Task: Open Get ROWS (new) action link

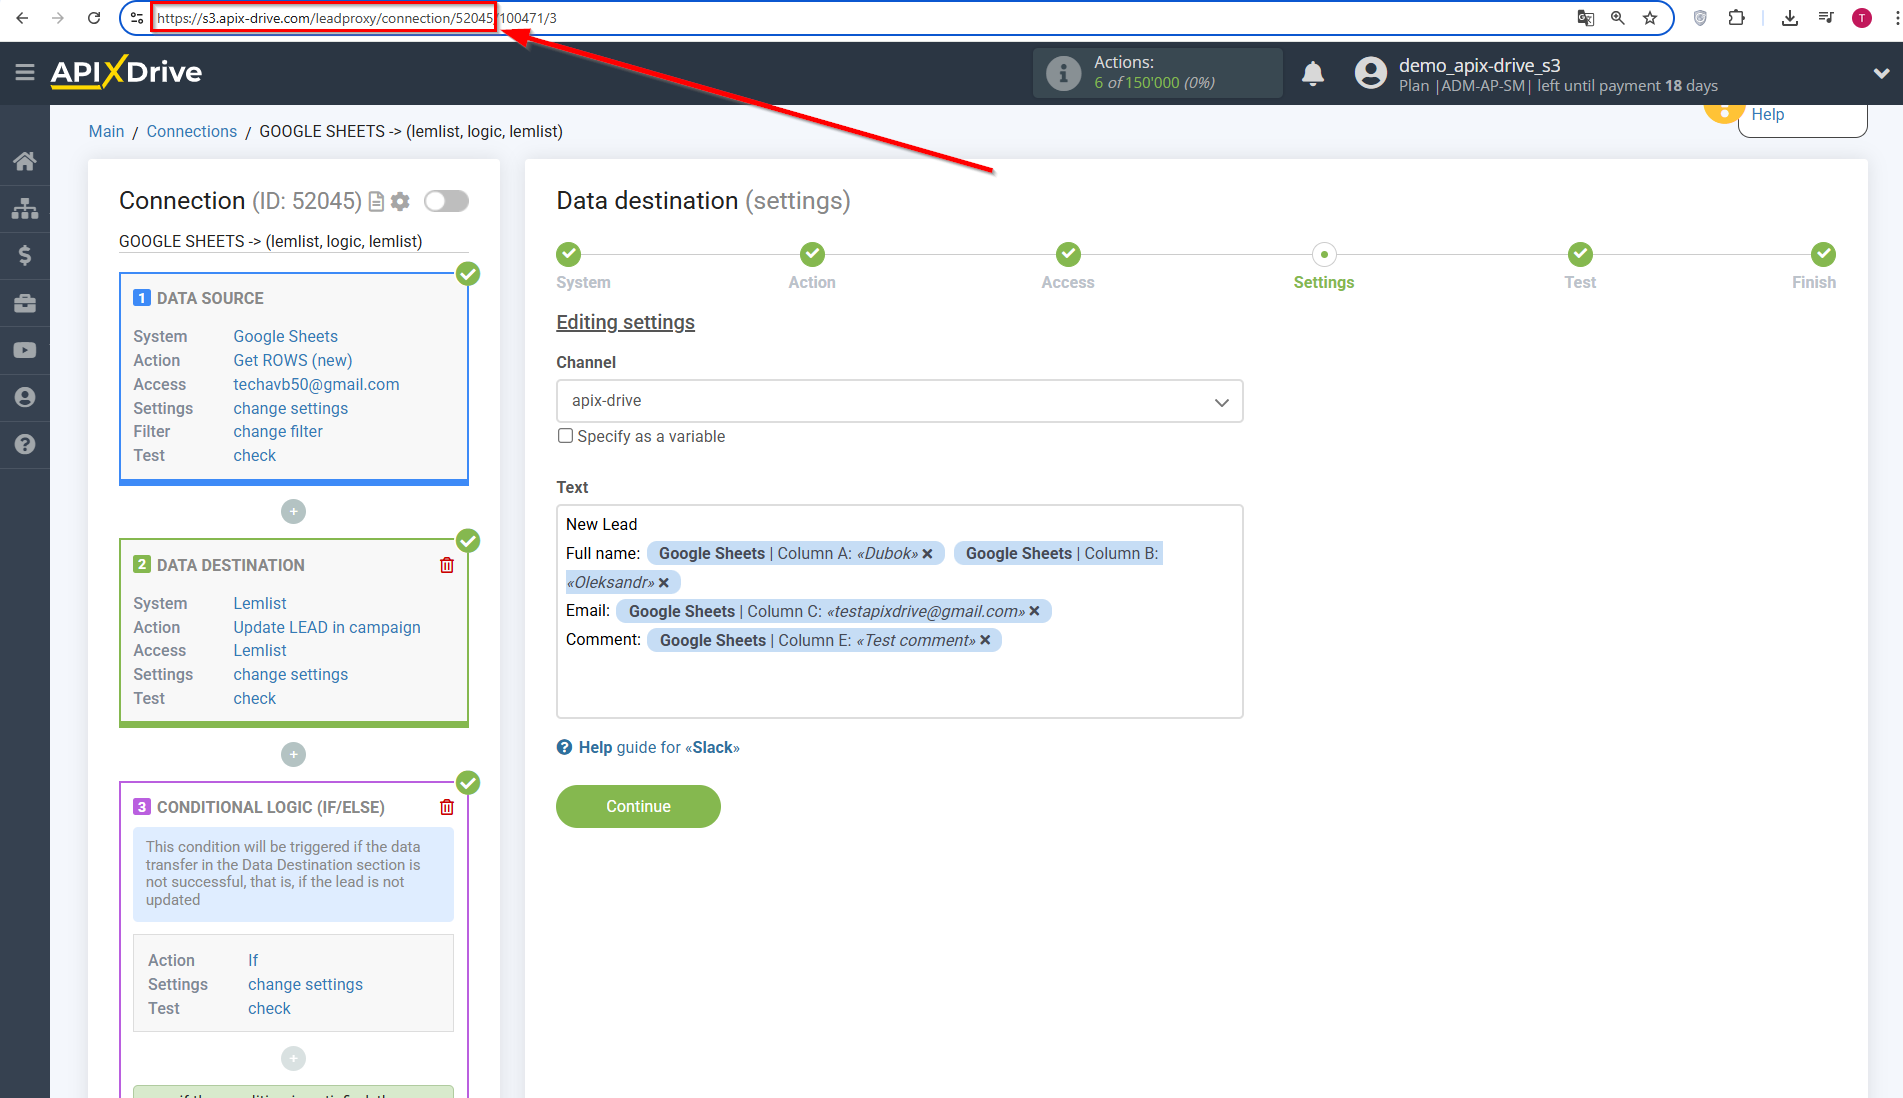Action: tap(293, 360)
